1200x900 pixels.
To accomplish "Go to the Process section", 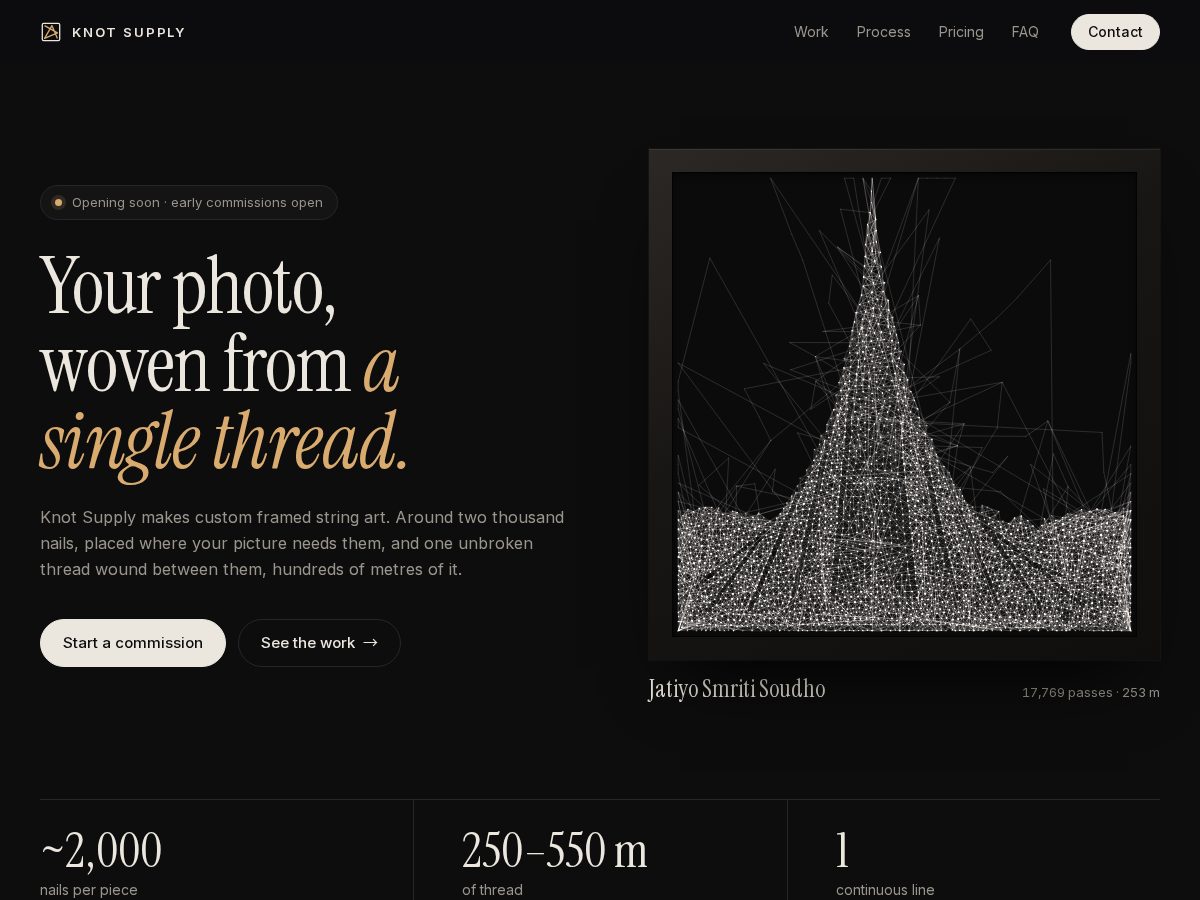I will [884, 32].
